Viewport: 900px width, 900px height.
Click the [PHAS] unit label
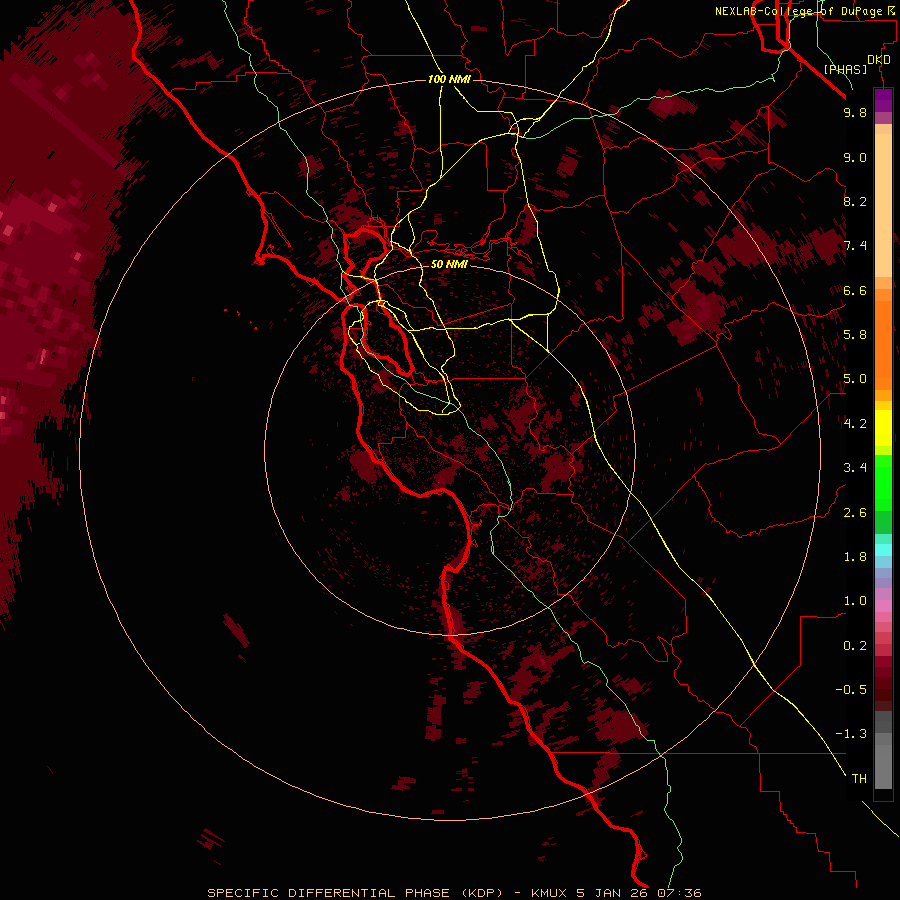(x=845, y=69)
